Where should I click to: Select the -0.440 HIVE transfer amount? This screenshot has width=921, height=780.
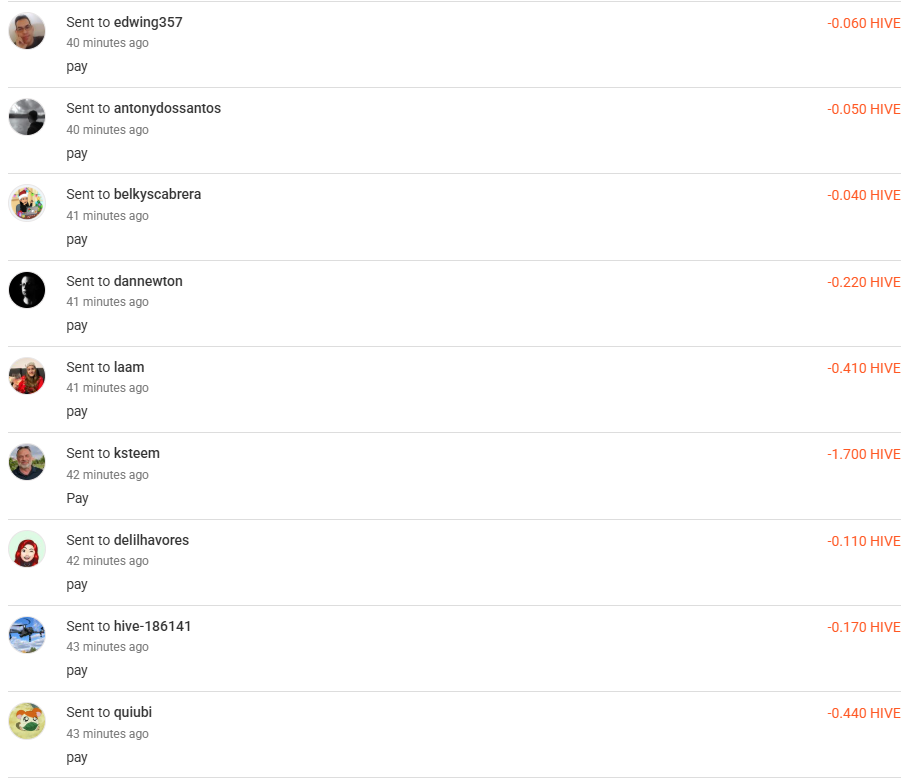coord(863,713)
